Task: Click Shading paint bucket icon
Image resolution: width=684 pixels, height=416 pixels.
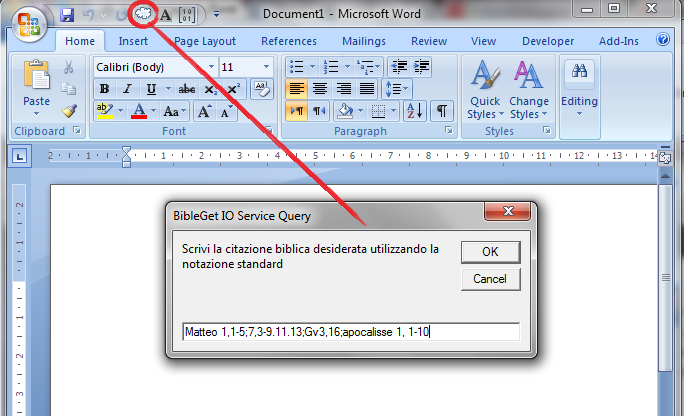Action: (345, 111)
